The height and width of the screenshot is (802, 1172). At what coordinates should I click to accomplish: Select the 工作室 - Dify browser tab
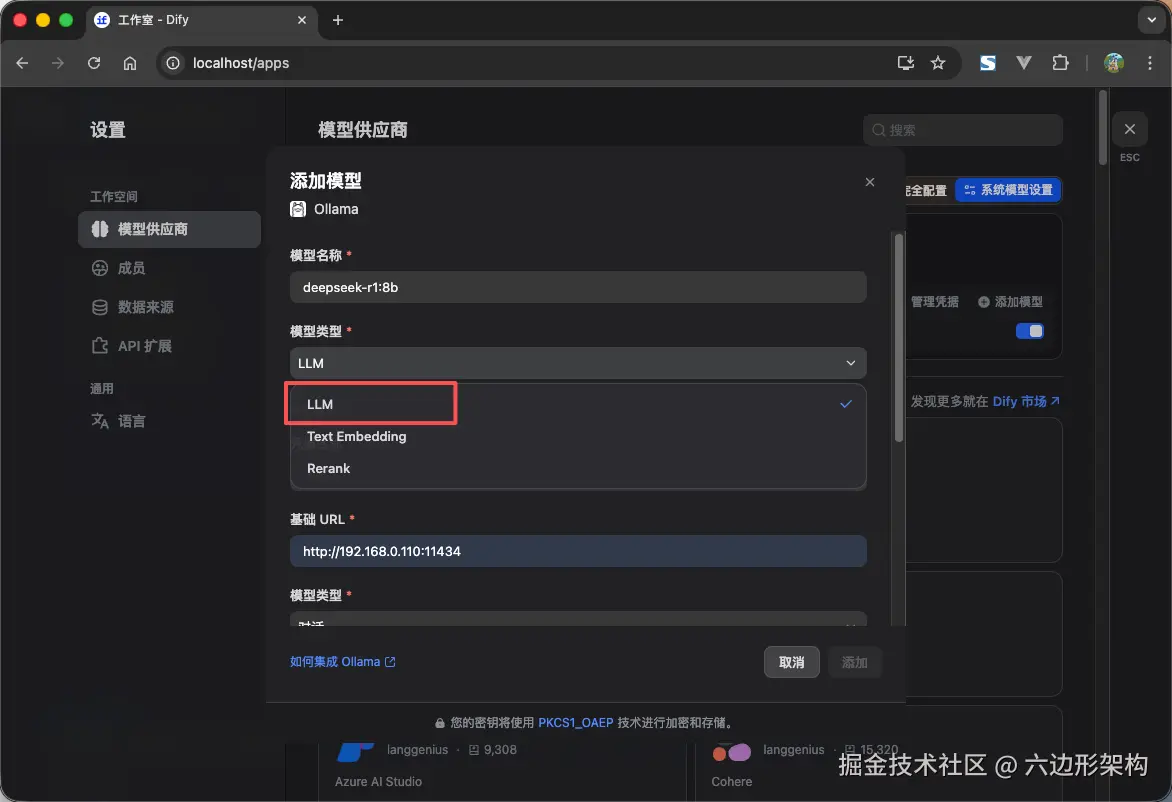202,20
